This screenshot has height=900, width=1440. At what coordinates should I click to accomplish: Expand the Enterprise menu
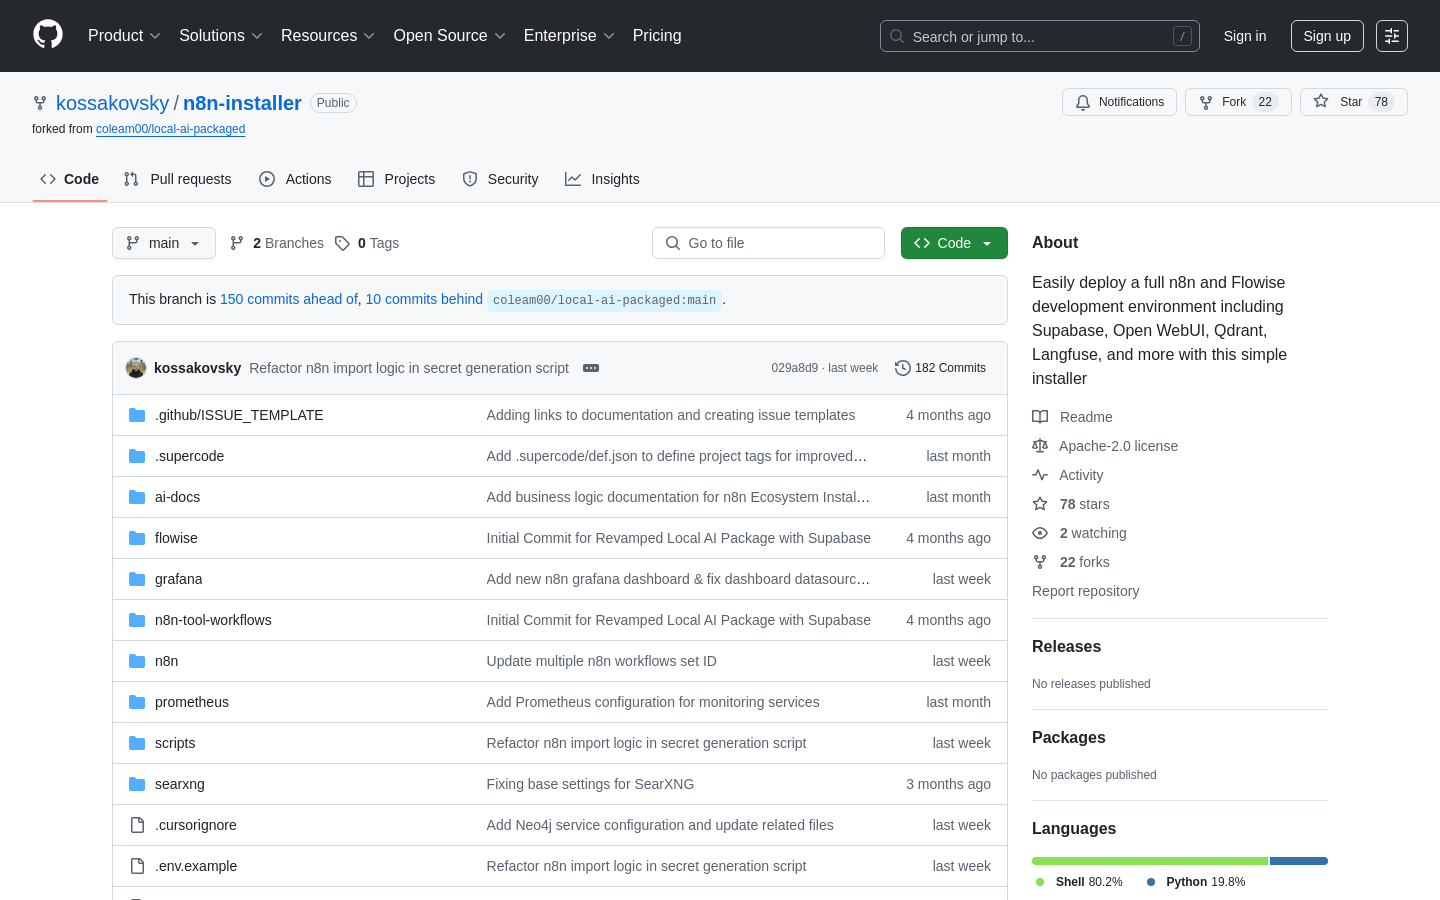click(569, 36)
